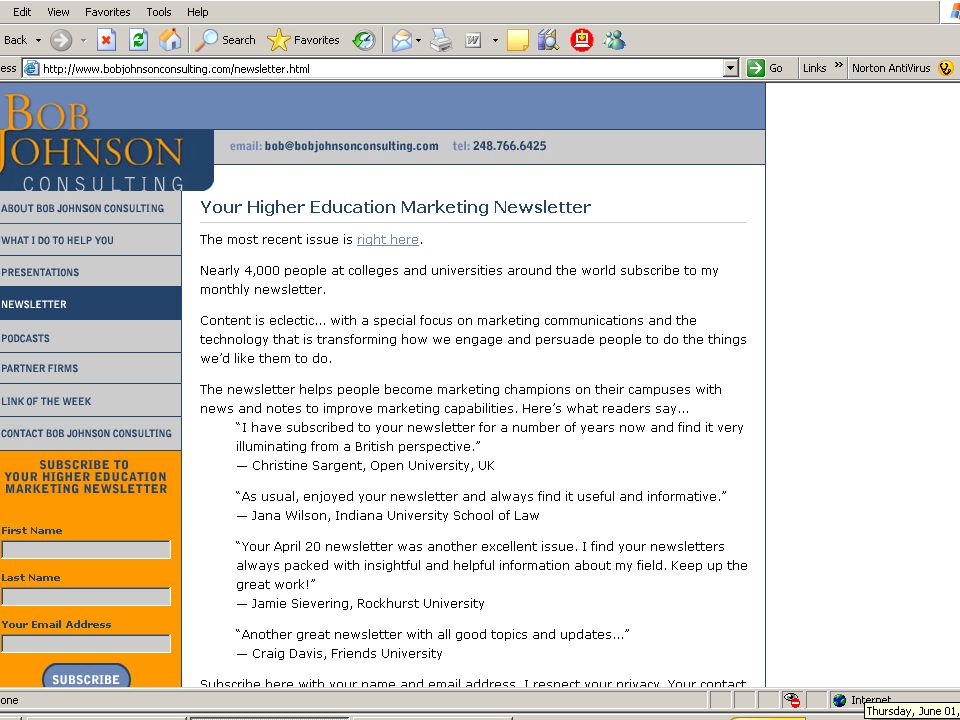Click the 'Jana Wilson, Indiana University School of Law' line
Screen dimensions: 960x720
388,516
